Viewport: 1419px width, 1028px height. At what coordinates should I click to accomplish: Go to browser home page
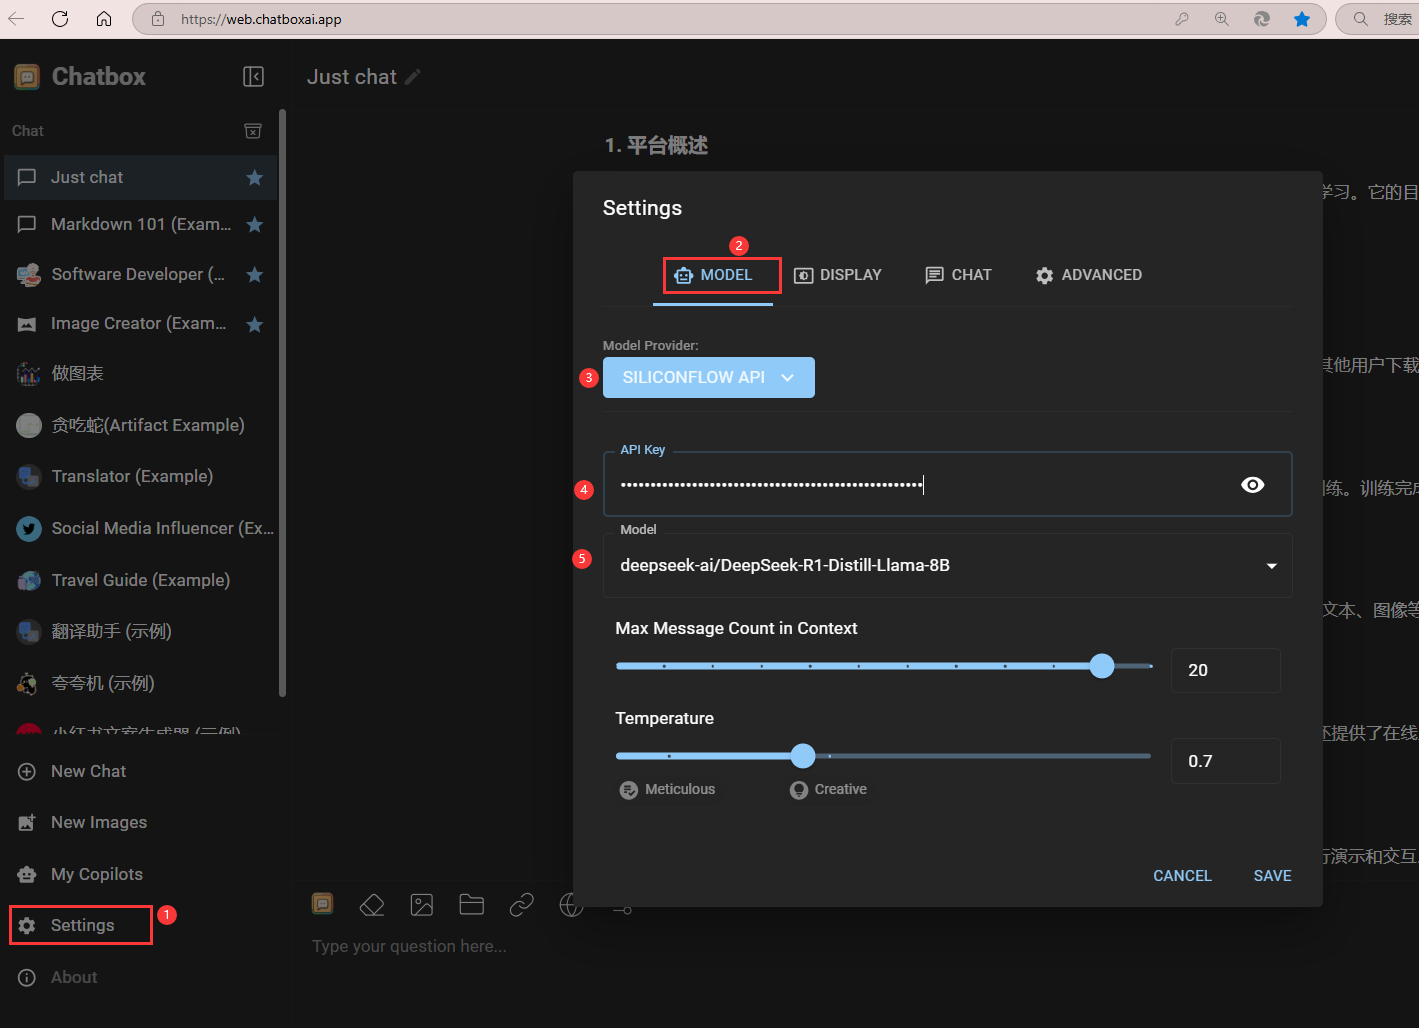[x=104, y=19]
